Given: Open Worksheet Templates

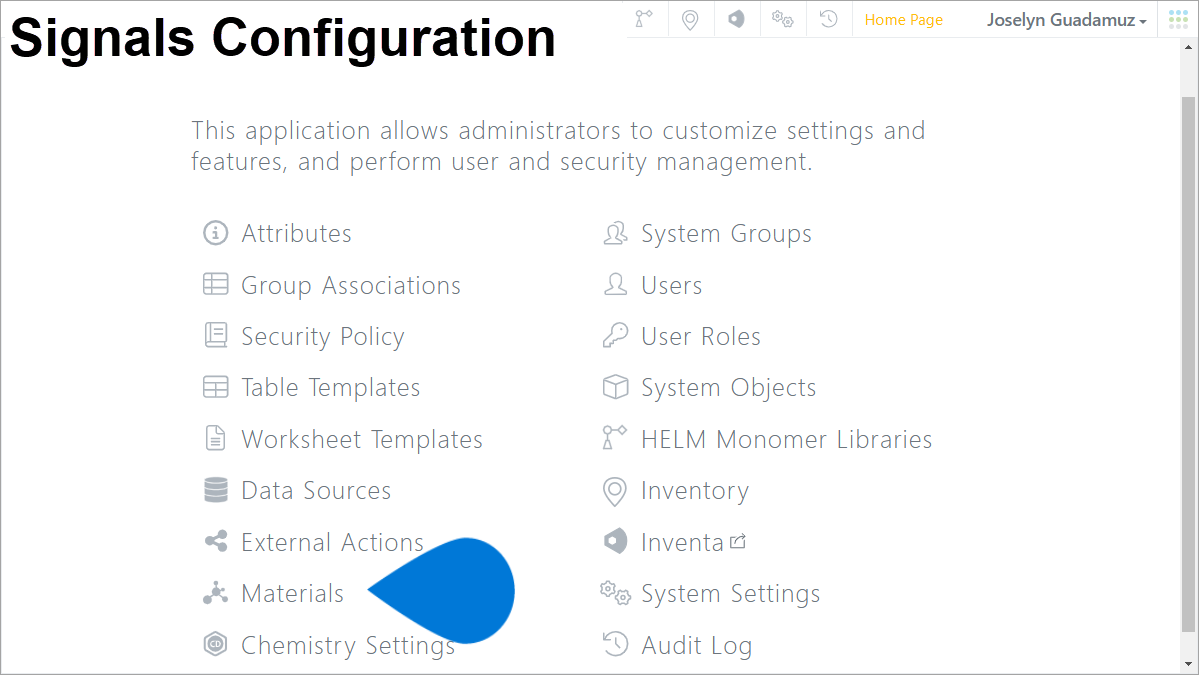Looking at the screenshot, I should [362, 440].
